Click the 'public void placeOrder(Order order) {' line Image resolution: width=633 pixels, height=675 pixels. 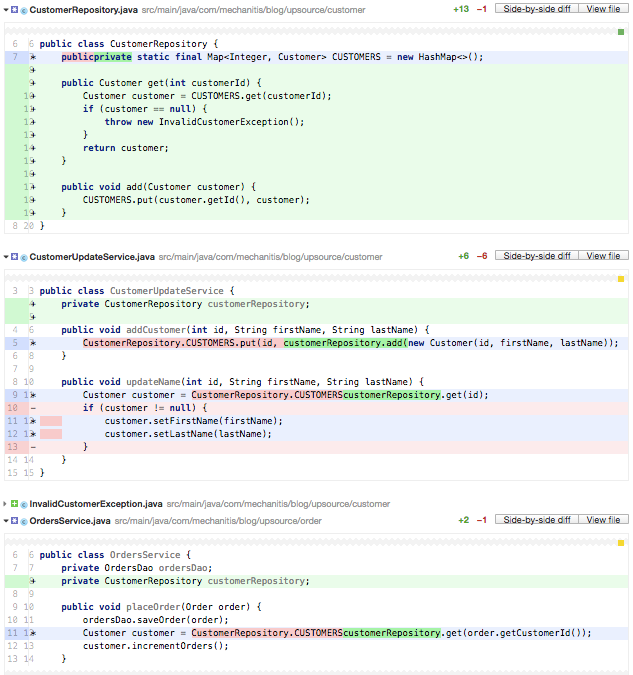click(x=161, y=607)
